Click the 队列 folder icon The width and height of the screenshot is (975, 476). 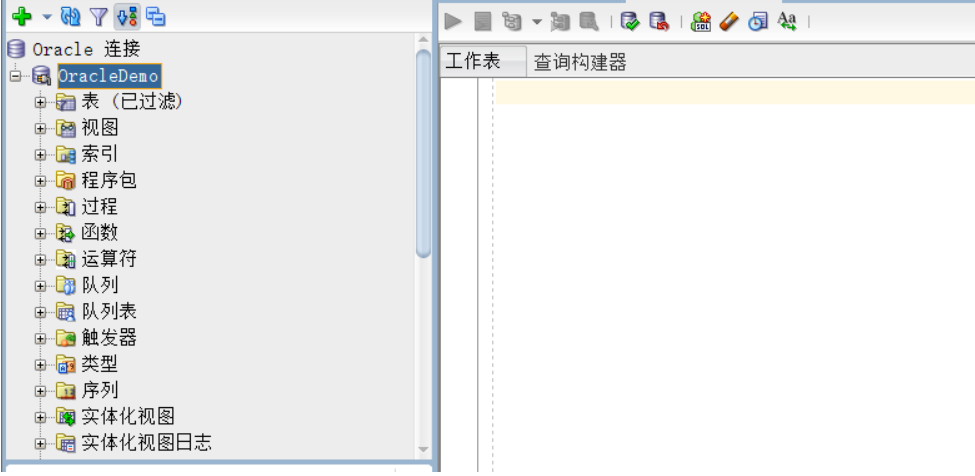point(66,286)
